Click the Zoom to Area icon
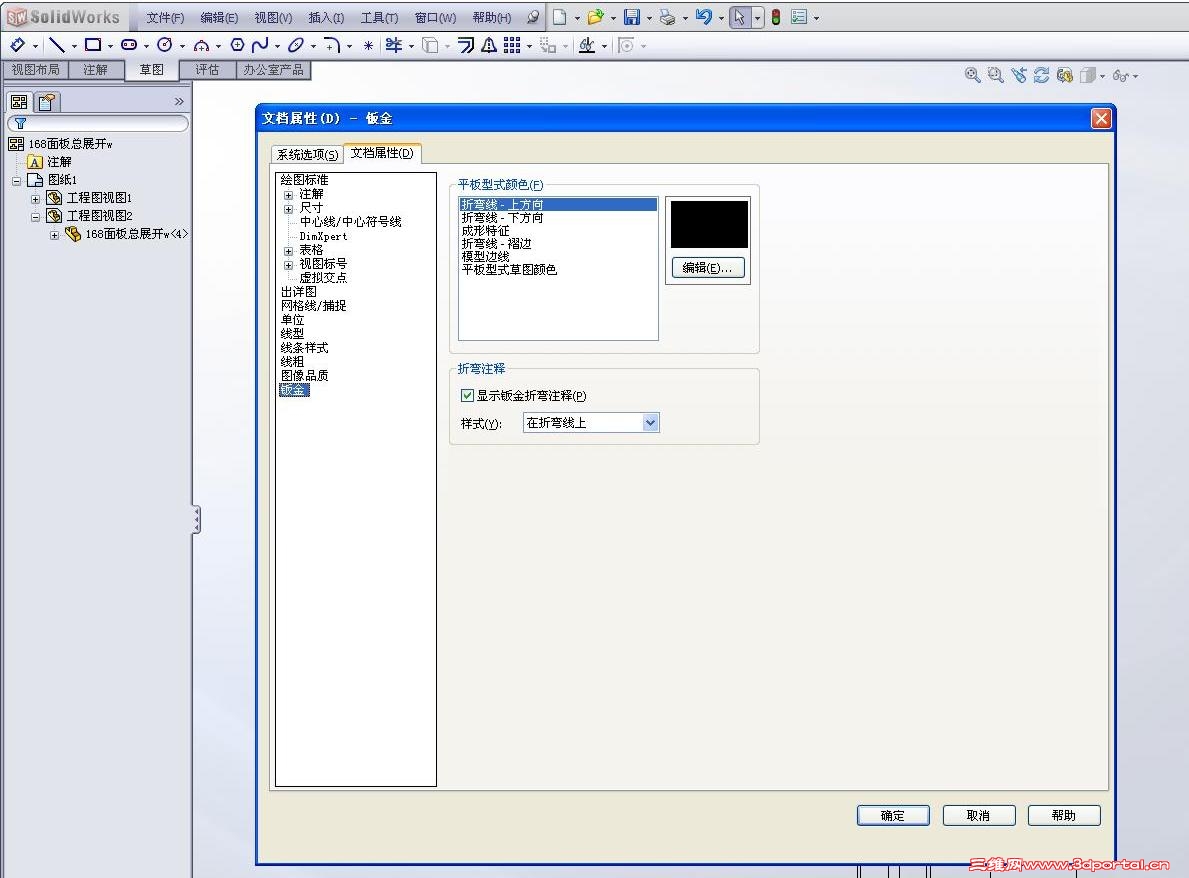 click(x=996, y=75)
